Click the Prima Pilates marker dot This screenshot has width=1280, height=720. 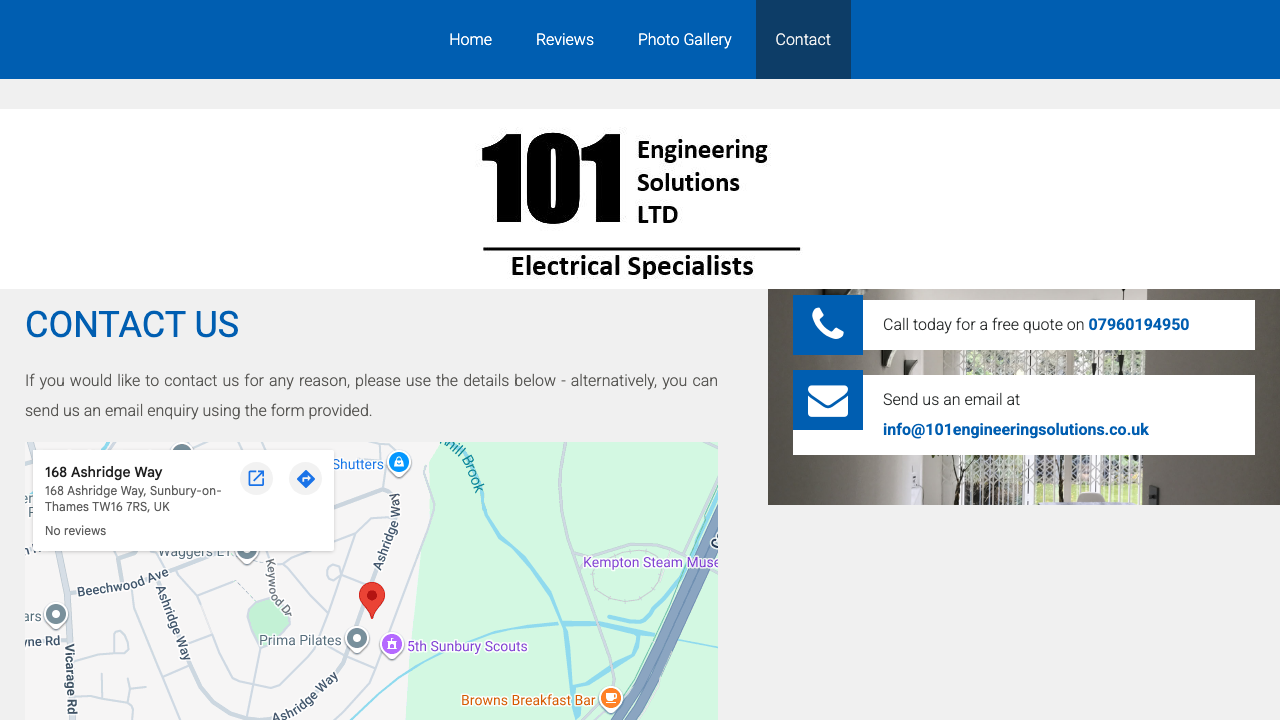pyautogui.click(x=357, y=639)
